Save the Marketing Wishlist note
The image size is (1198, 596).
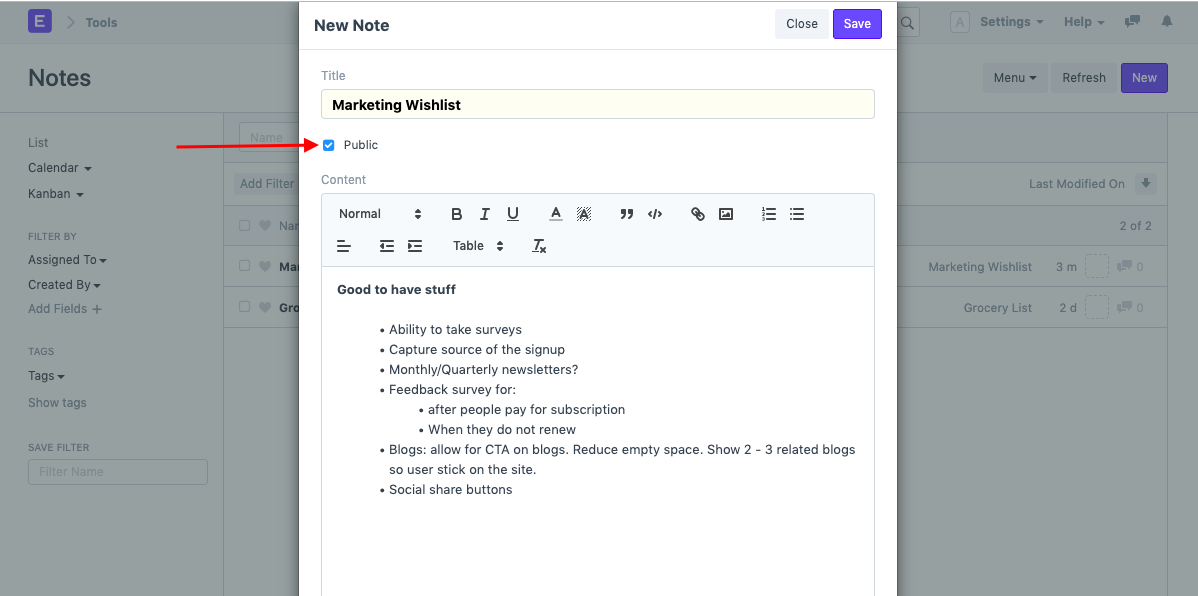point(857,23)
